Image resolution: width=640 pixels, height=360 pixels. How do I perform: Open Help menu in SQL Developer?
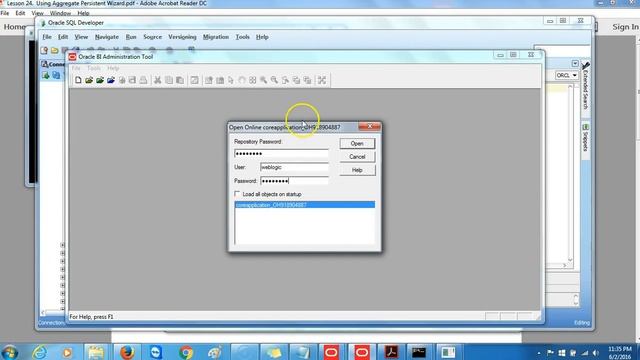pyautogui.click(x=262, y=37)
